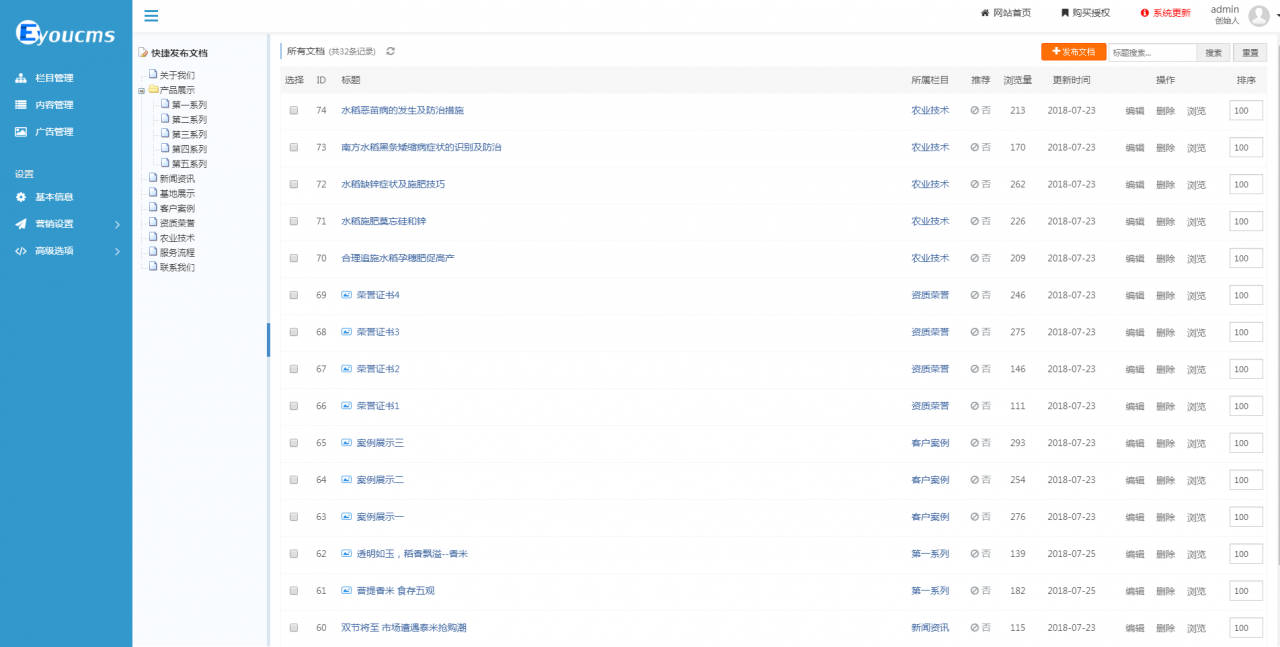Focus the 标题搜索 search input field
The image size is (1280, 647).
pyautogui.click(x=1153, y=52)
